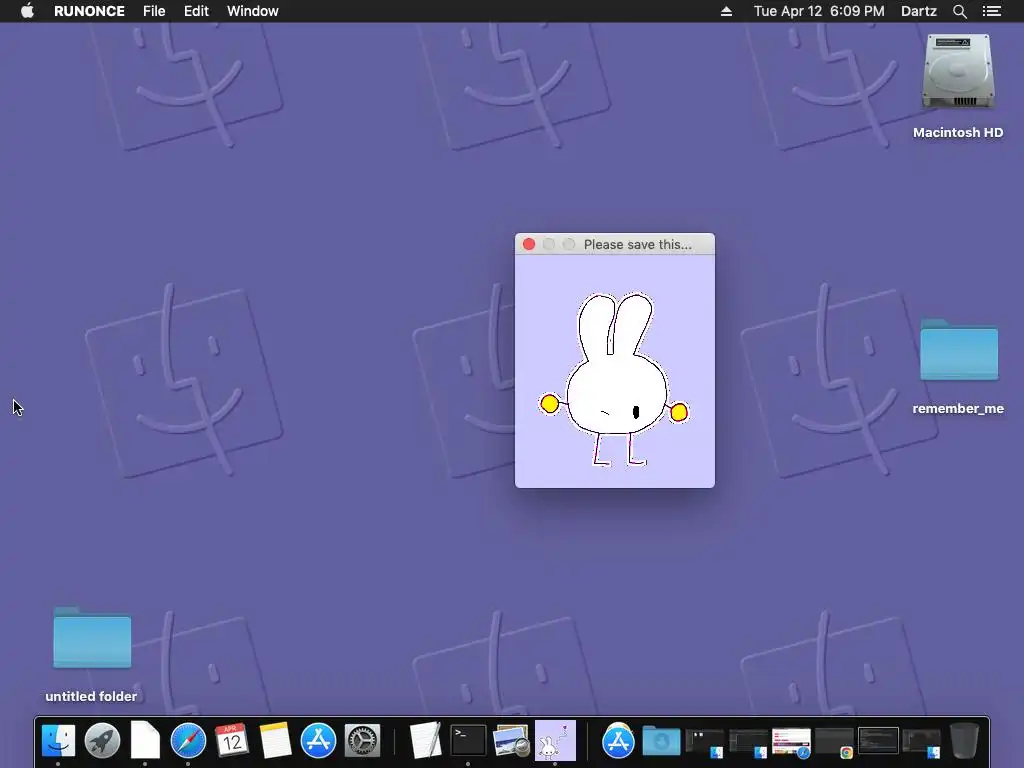Click the "remember_me" folder name text

tap(958, 409)
